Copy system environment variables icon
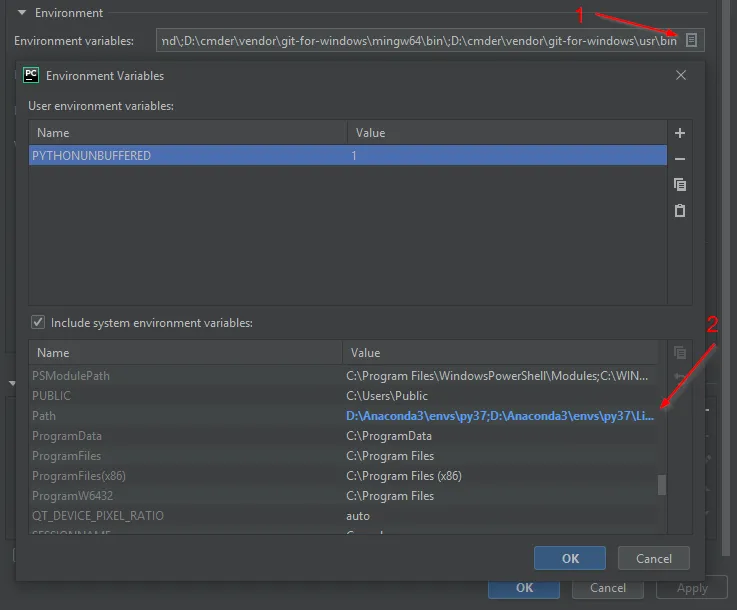Image resolution: width=737 pixels, height=610 pixels. (x=680, y=352)
